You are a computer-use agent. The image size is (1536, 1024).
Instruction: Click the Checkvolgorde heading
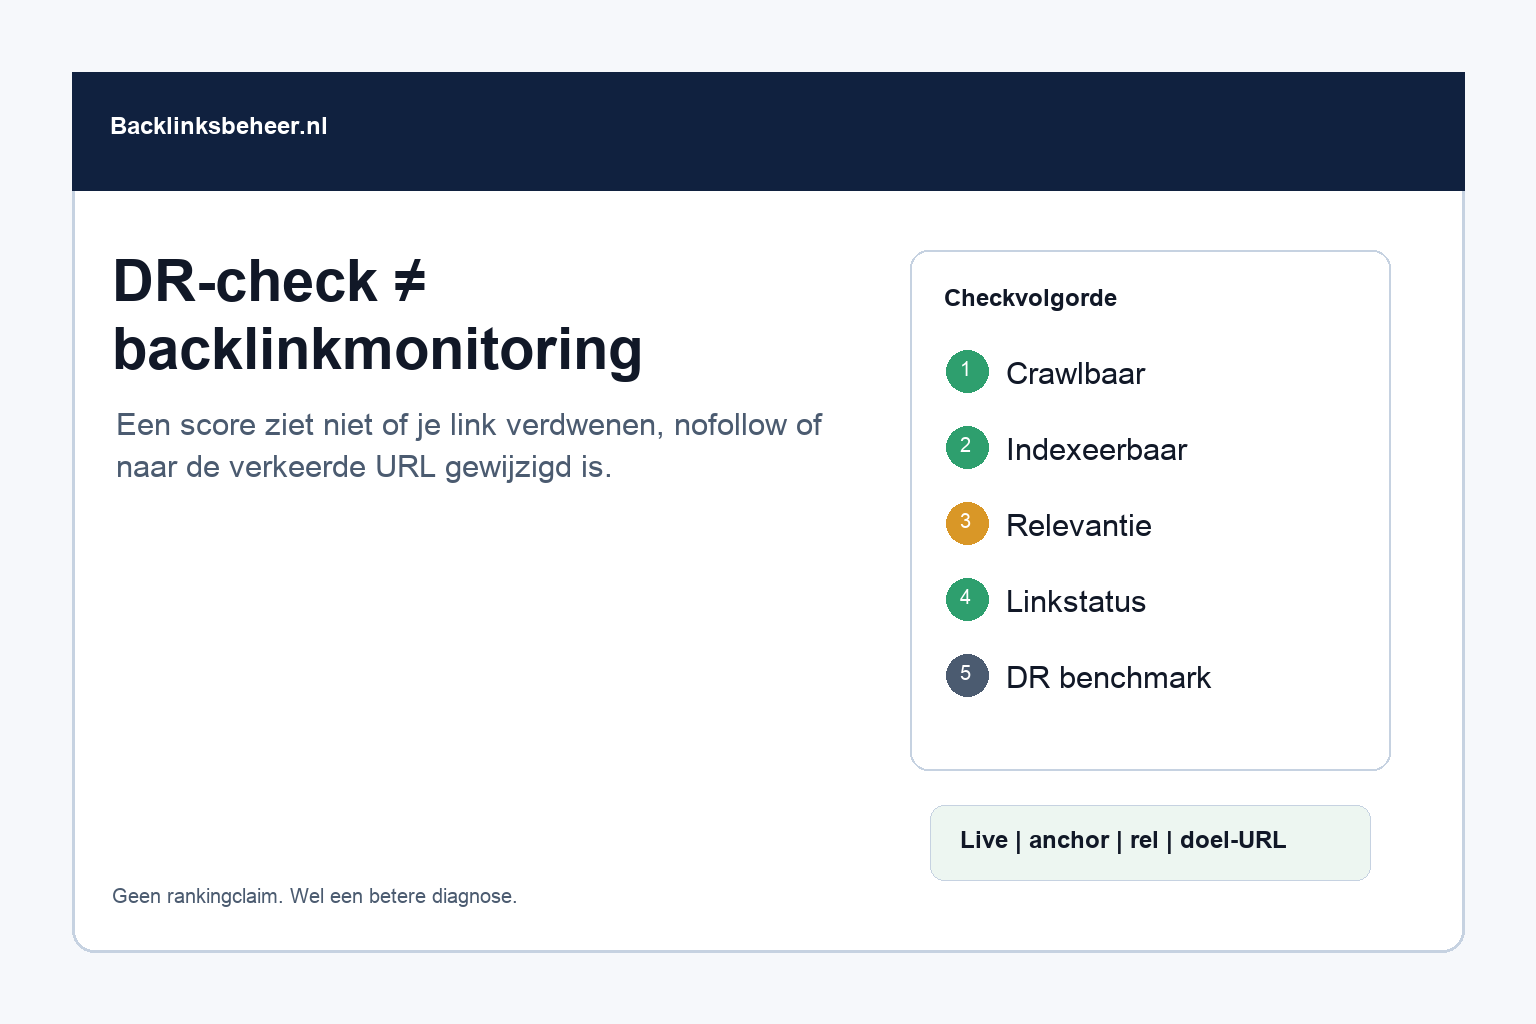[1030, 298]
